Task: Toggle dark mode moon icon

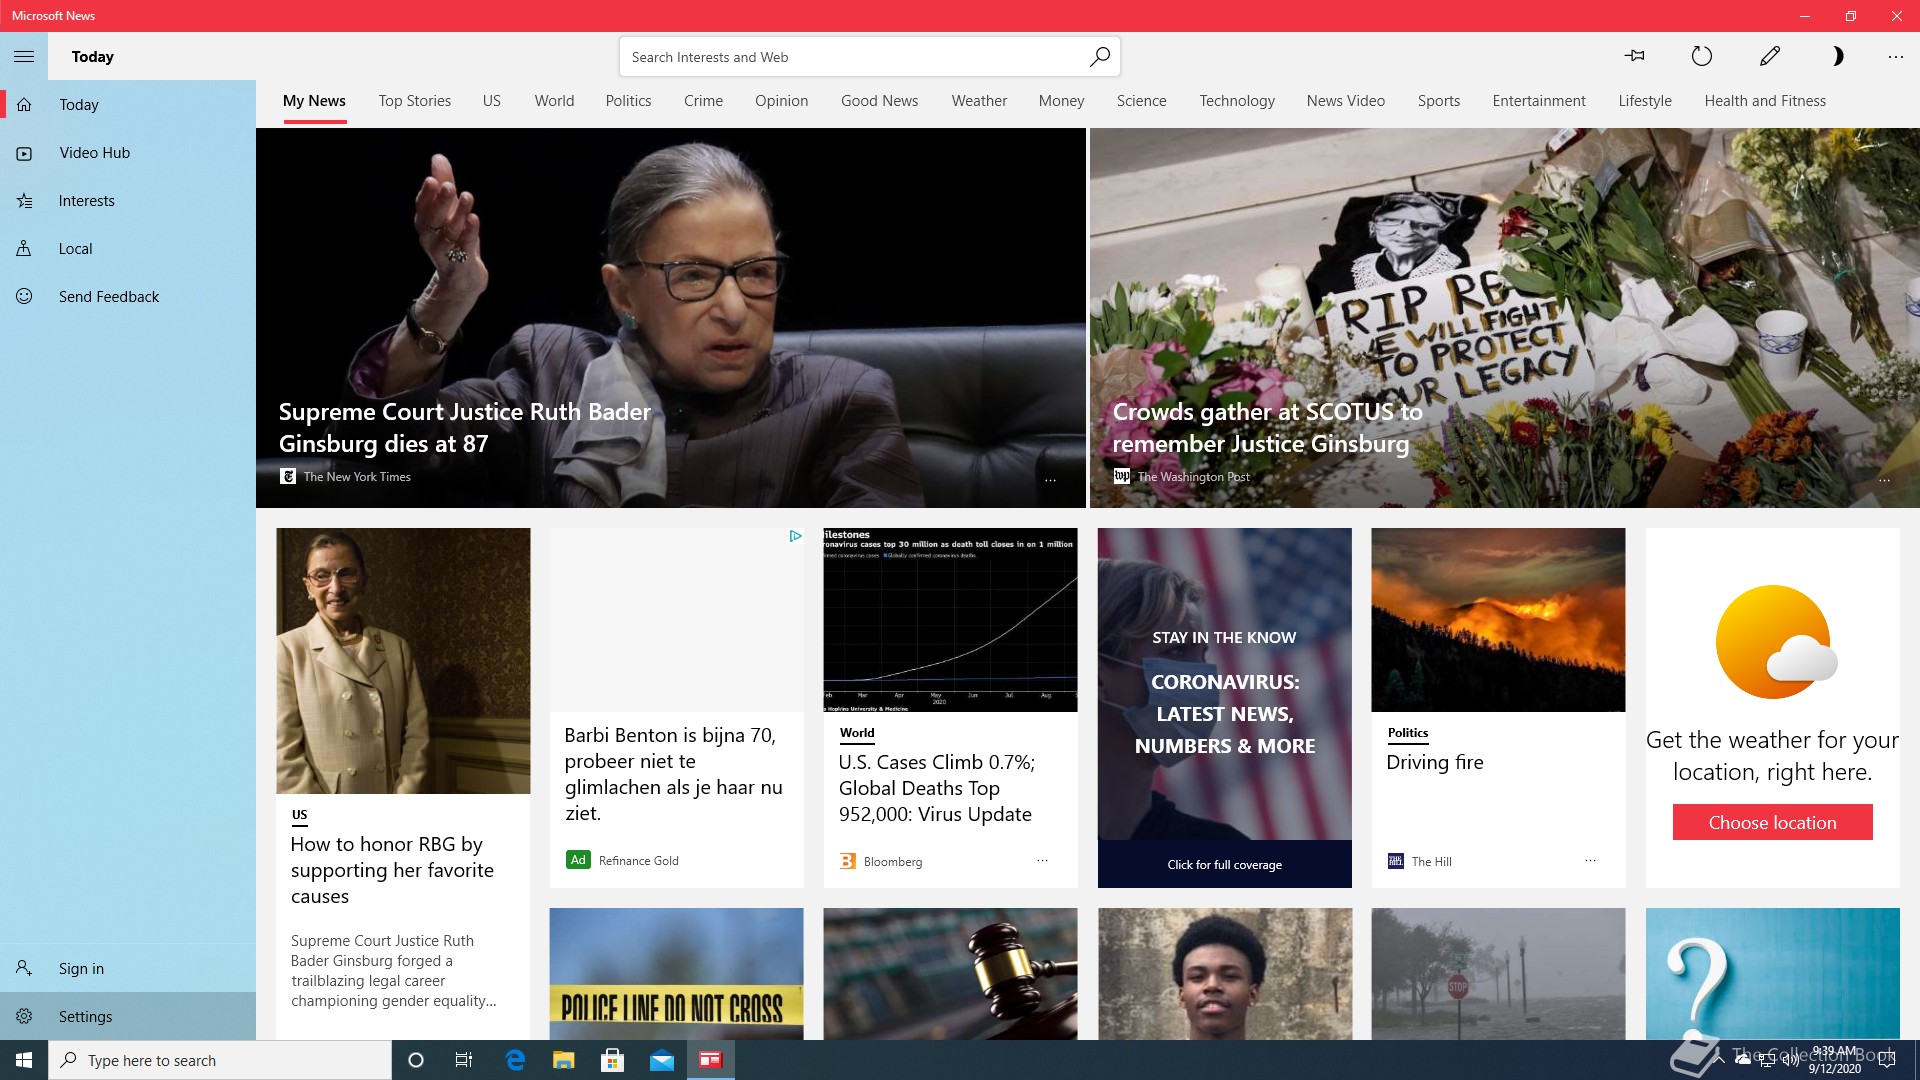Action: (x=1837, y=56)
